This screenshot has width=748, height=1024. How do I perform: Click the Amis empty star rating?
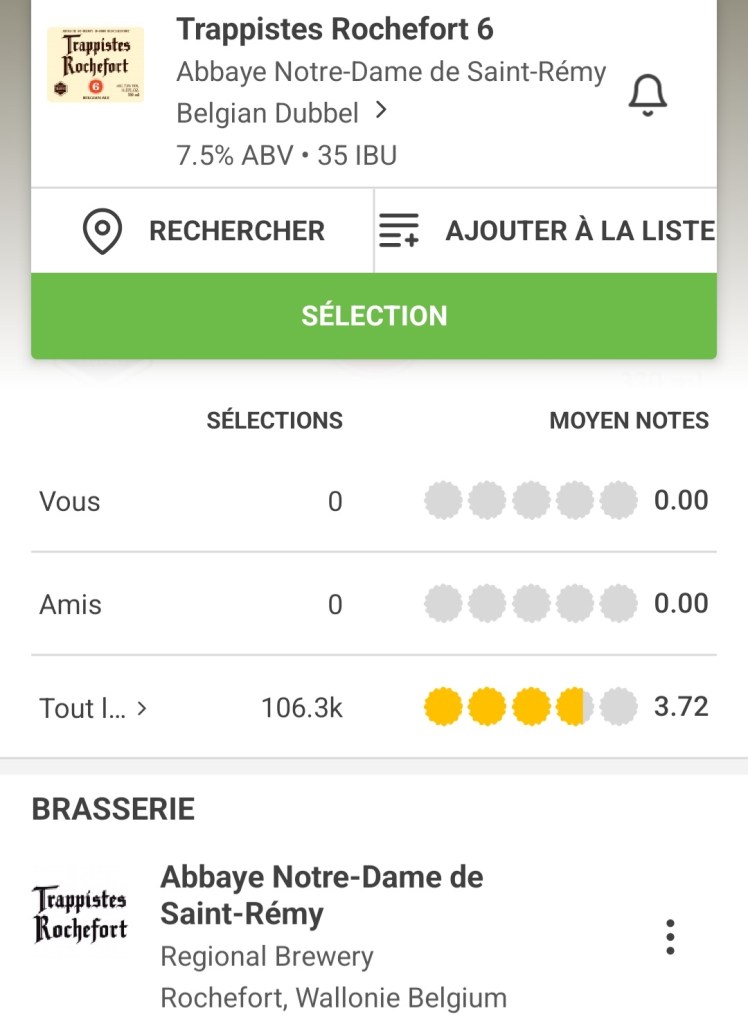click(x=530, y=604)
